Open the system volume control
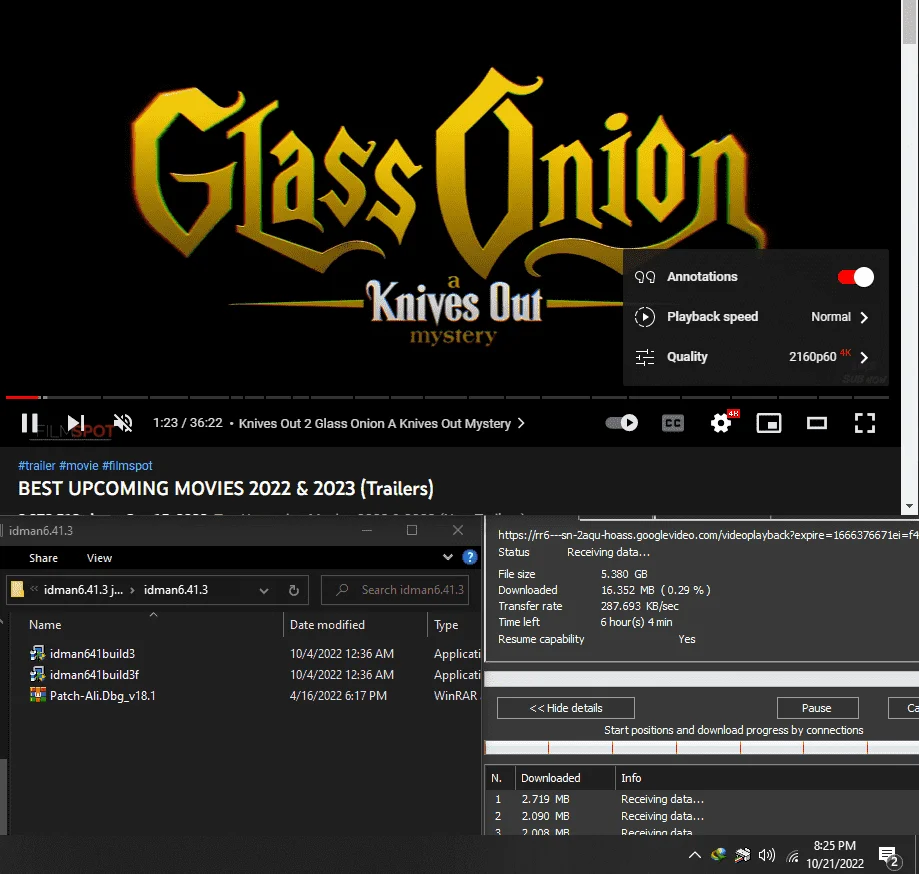 [x=767, y=855]
